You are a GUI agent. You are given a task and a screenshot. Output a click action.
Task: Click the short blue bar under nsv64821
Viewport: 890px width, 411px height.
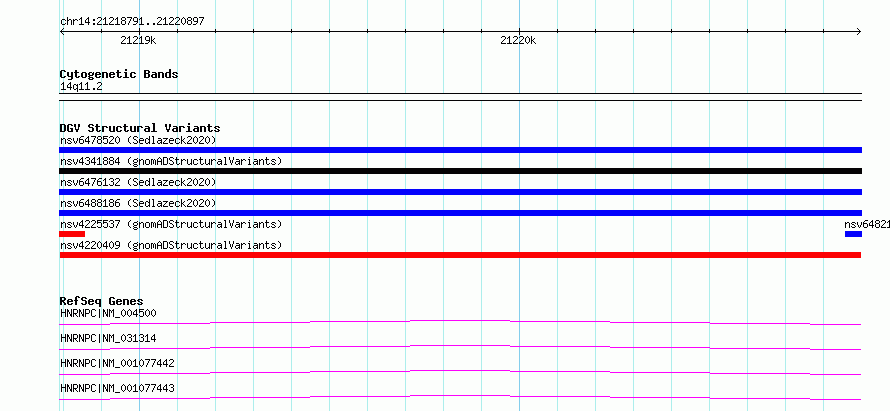[853, 234]
